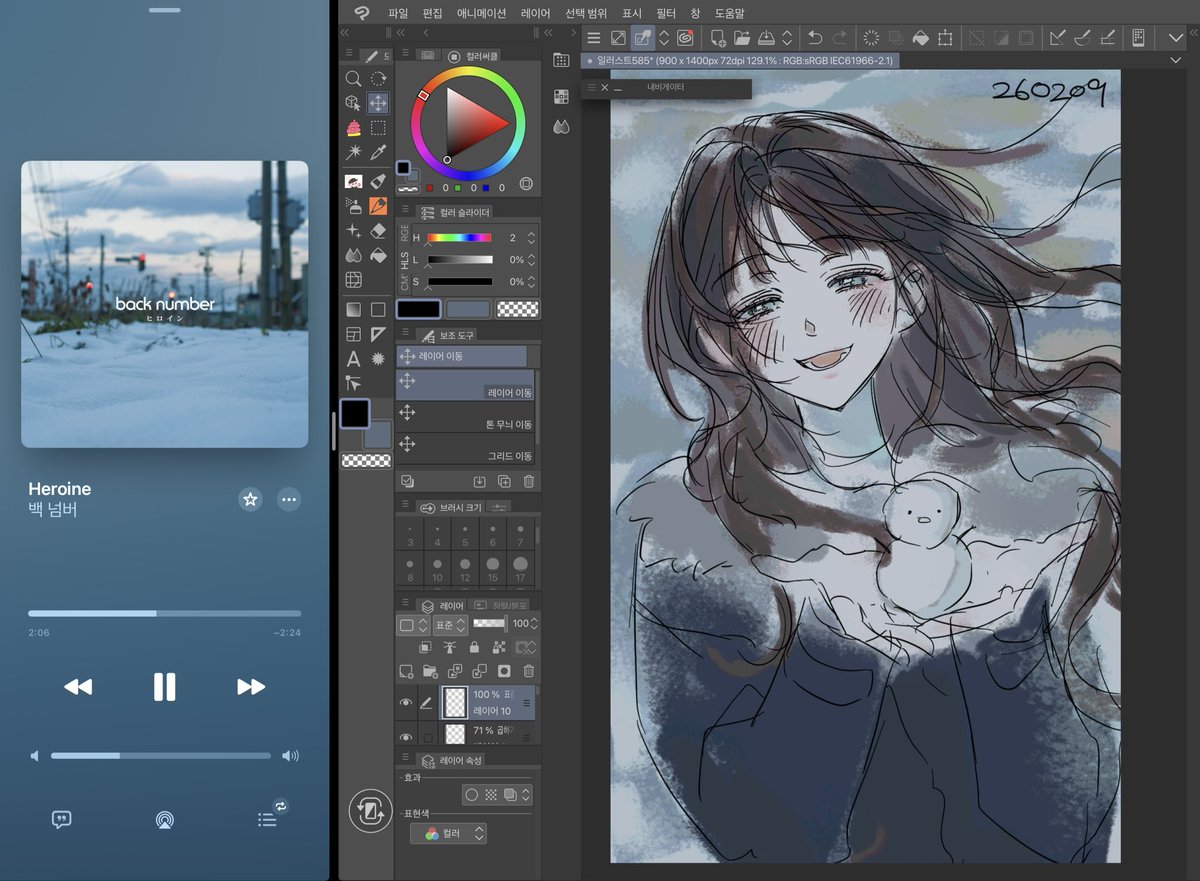
Task: Select the Eraser tool
Action: (378, 231)
